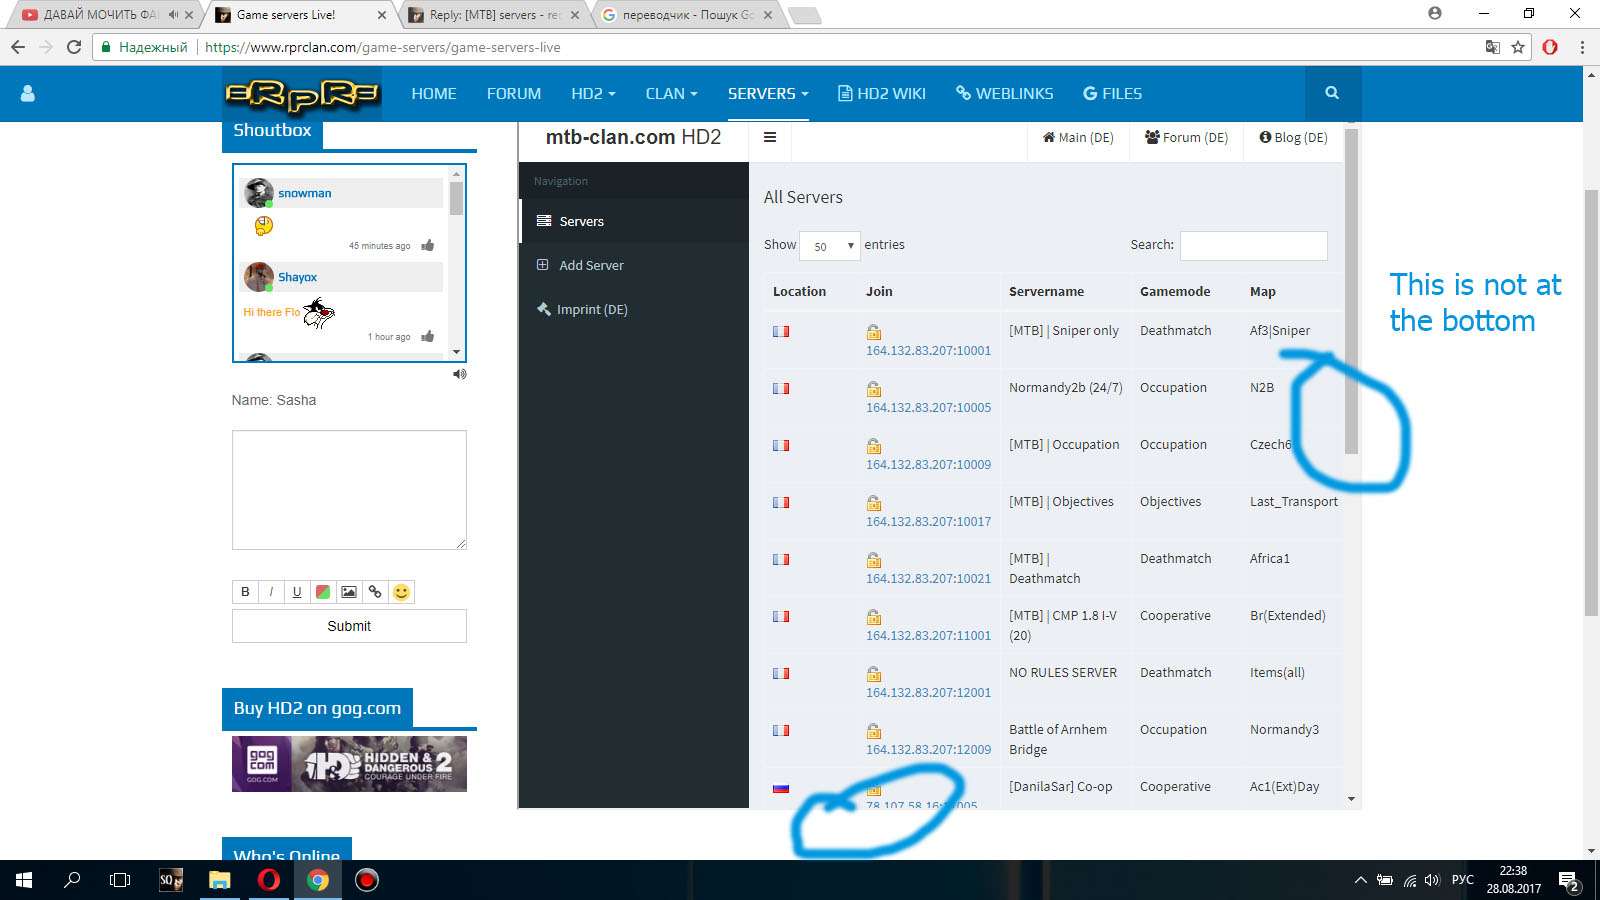This screenshot has width=1600, height=900.
Task: Click the hamburger menu beside mtb-clan.com HD2
Action: 770,138
